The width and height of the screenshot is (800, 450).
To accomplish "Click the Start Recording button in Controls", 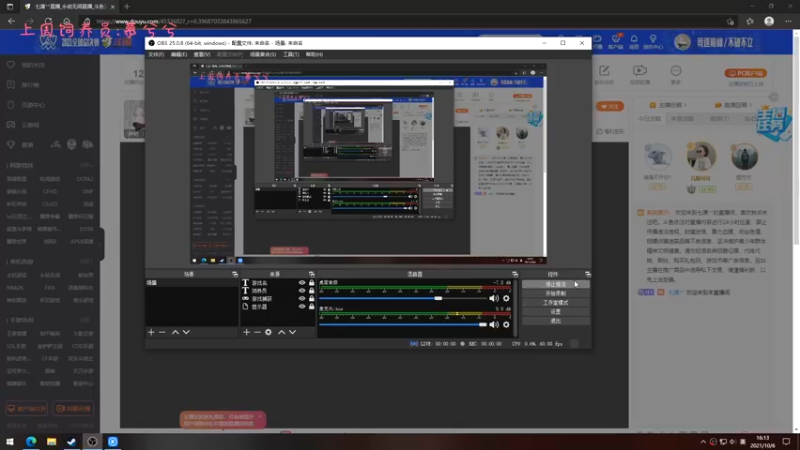I will [556, 293].
